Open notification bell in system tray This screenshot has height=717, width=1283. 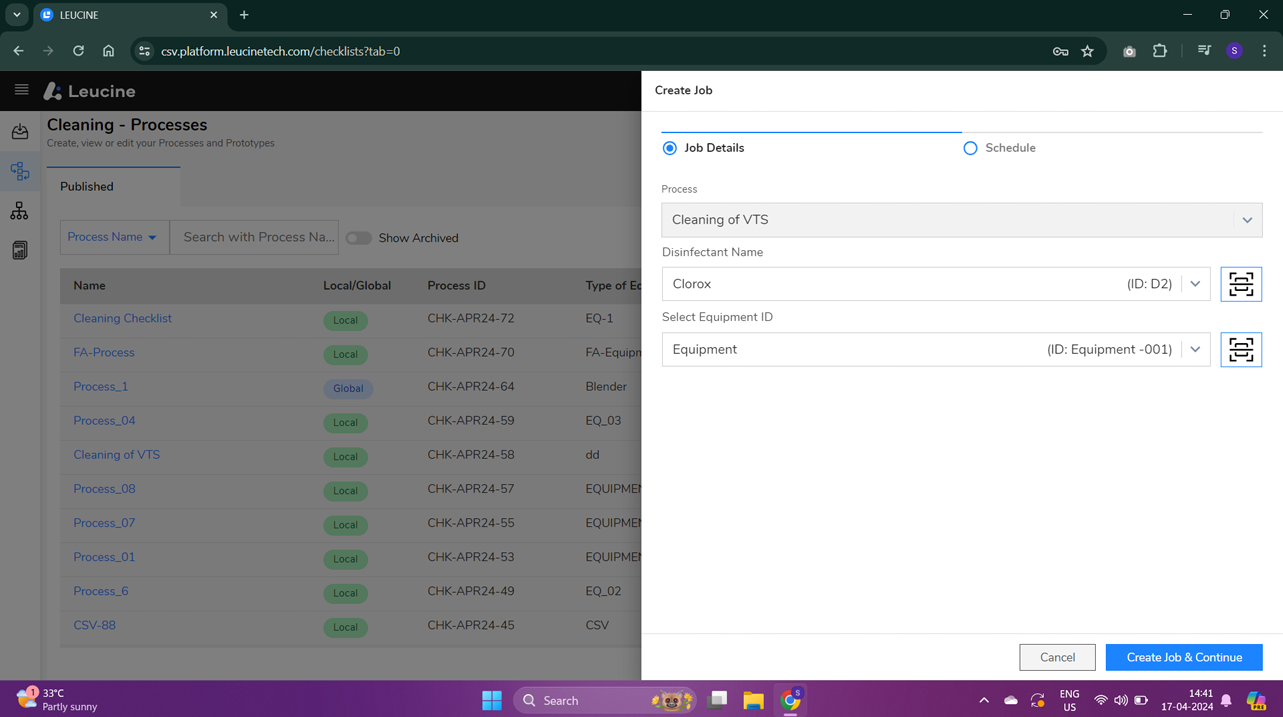coord(1226,700)
